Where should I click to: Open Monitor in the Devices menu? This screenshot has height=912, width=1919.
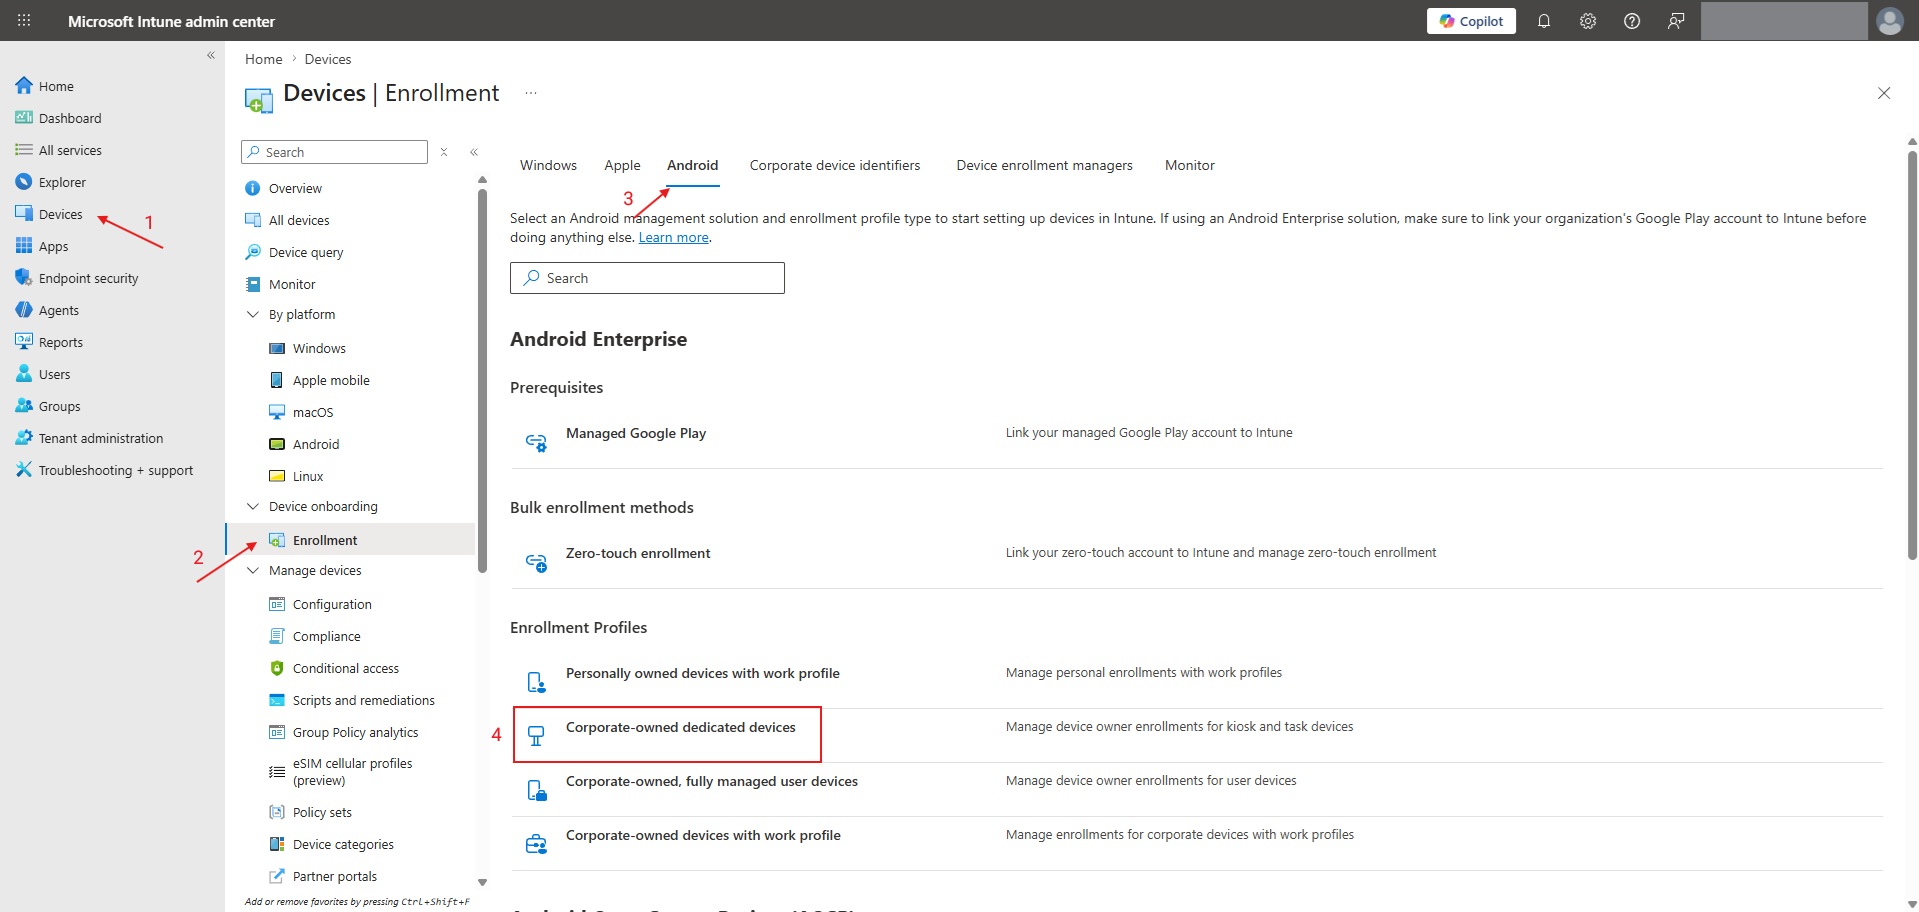292,284
